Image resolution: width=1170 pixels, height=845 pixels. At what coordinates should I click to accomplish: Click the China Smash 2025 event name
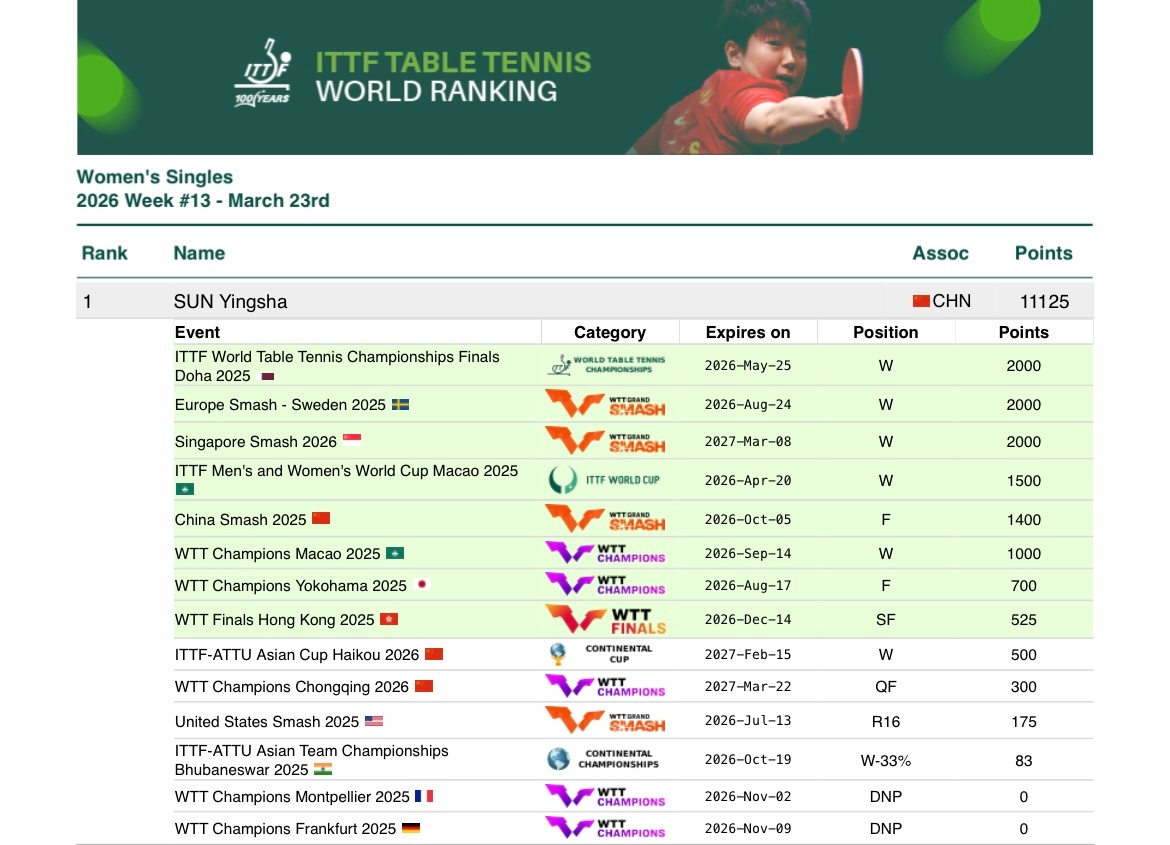(x=240, y=520)
